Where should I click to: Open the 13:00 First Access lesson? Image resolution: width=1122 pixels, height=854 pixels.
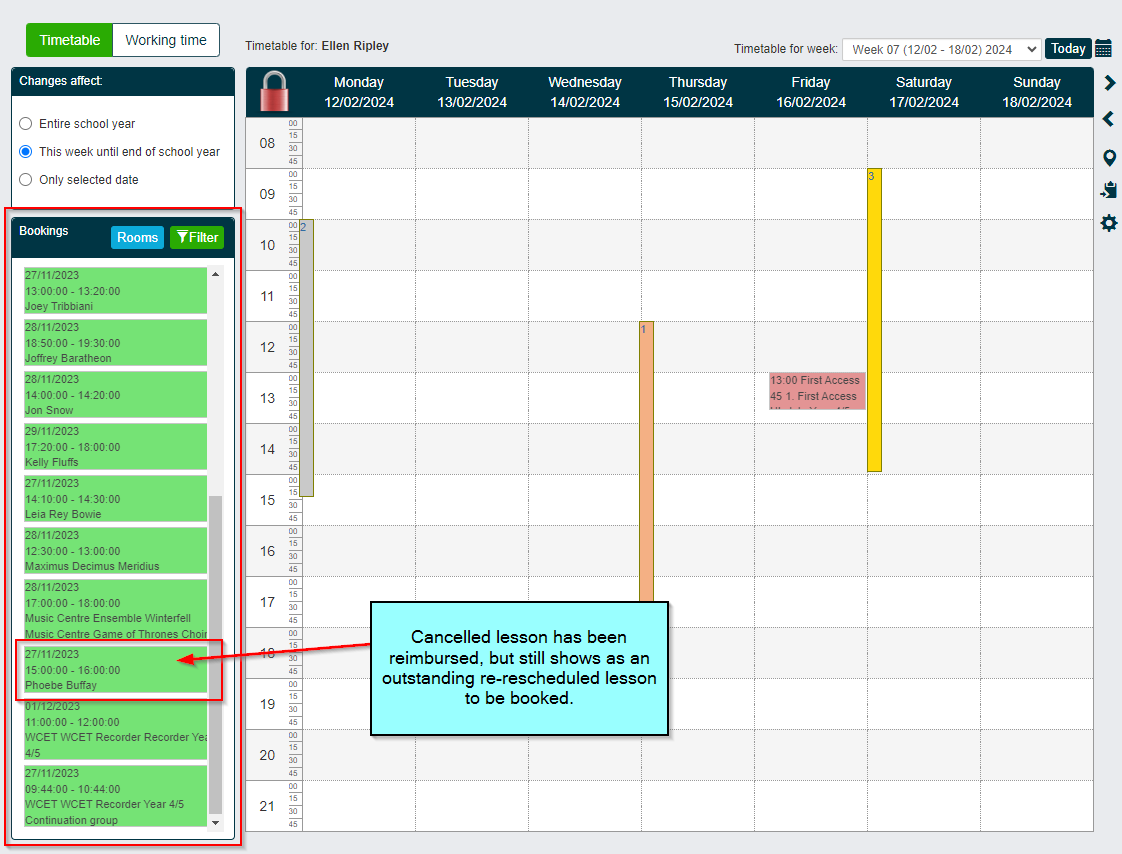click(817, 391)
